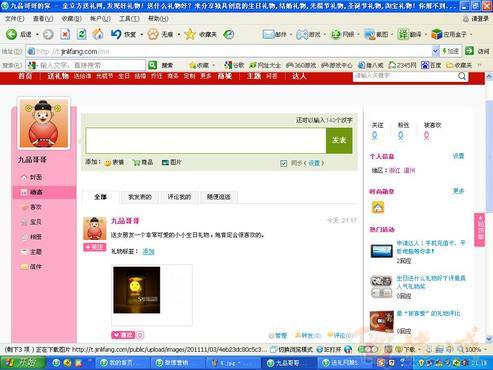Open 宝贝 in the pink sidebar

tap(36, 222)
